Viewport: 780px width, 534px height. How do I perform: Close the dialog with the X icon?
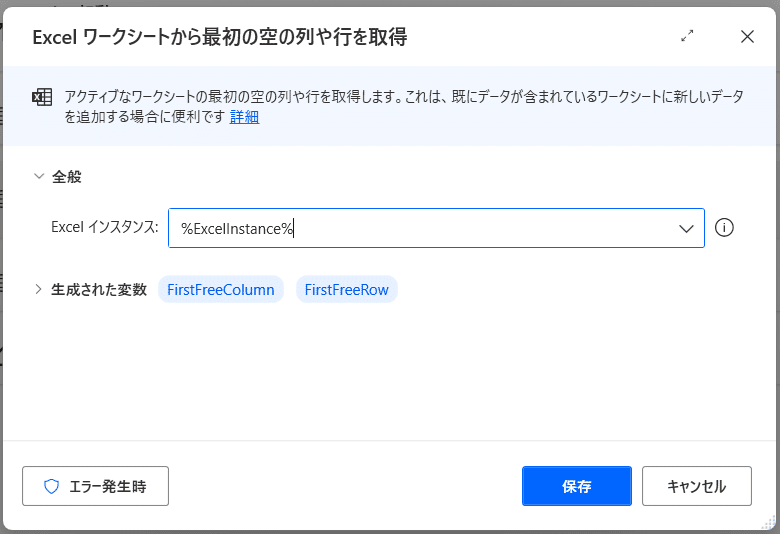(747, 36)
